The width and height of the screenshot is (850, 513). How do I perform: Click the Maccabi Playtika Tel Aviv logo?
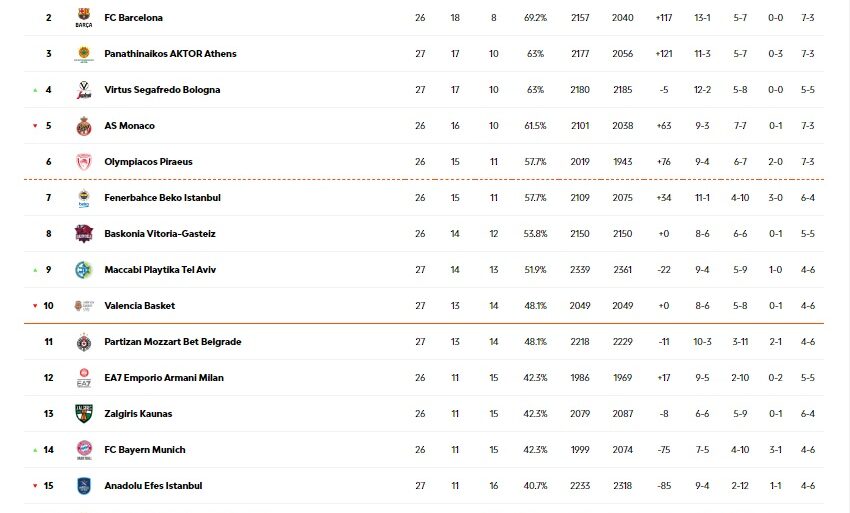(84, 270)
